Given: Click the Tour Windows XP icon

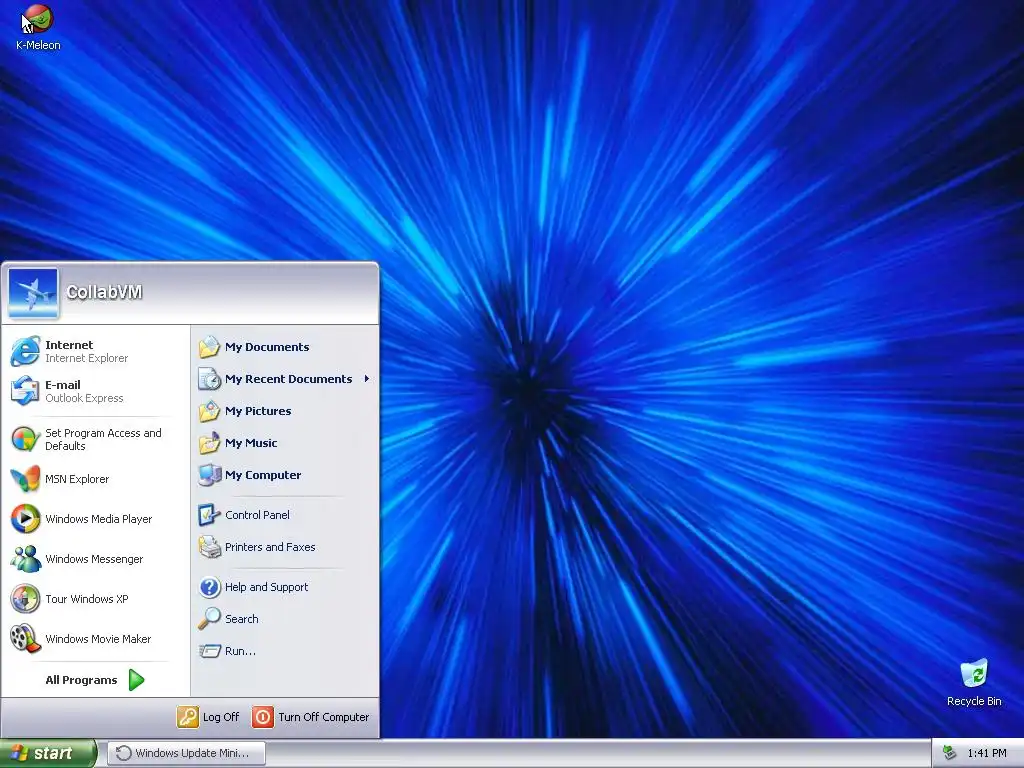Looking at the screenshot, I should 25,599.
